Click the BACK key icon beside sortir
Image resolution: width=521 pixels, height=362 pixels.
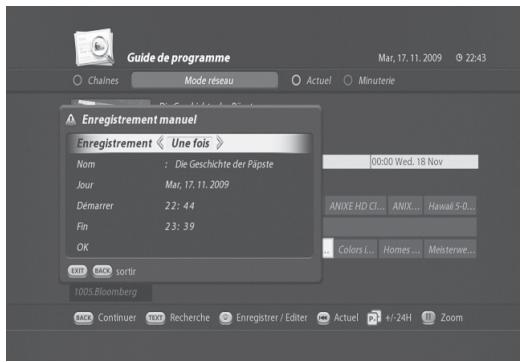click(102, 271)
